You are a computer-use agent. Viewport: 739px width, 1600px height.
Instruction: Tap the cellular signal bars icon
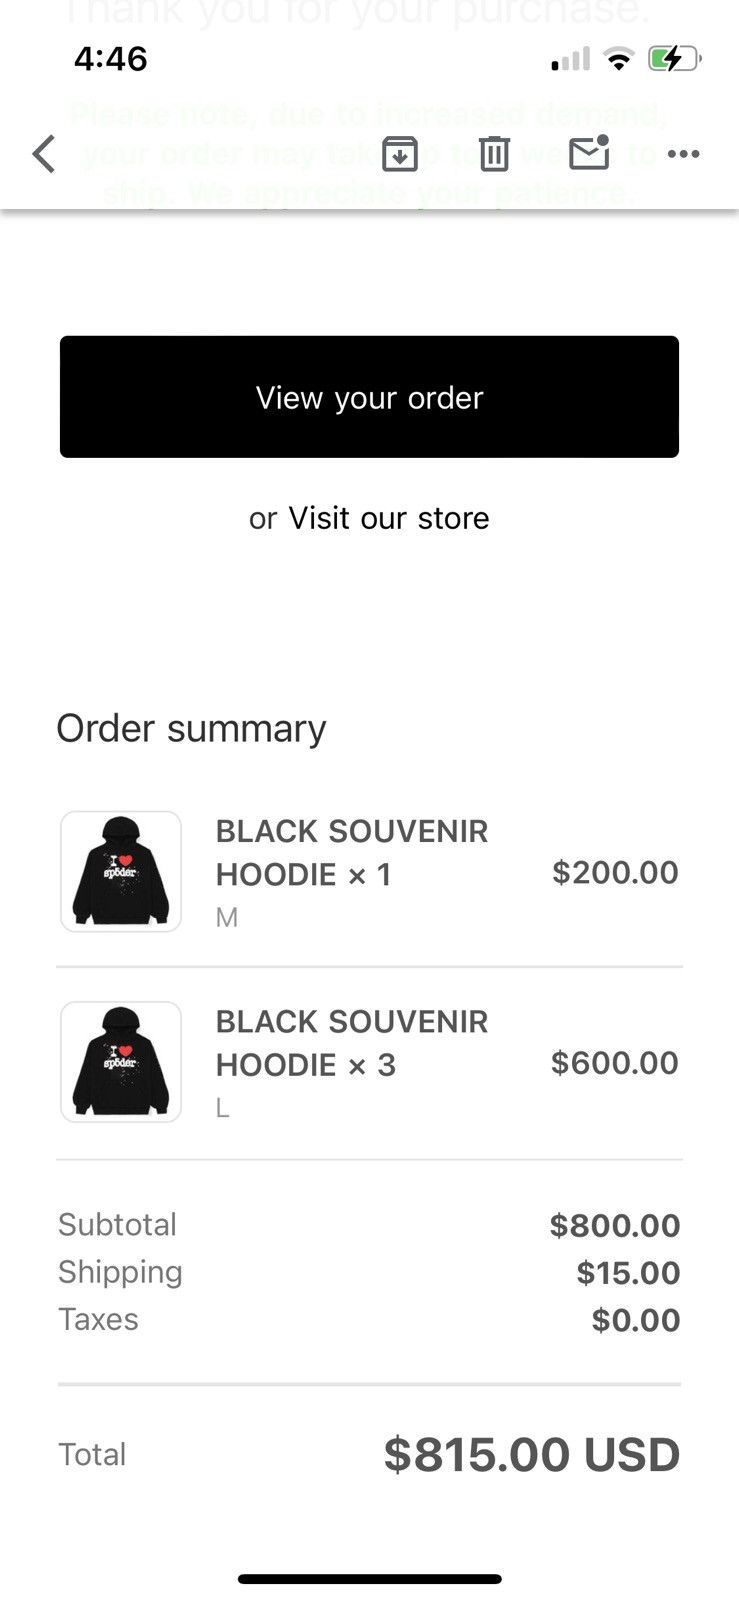[x=570, y=59]
